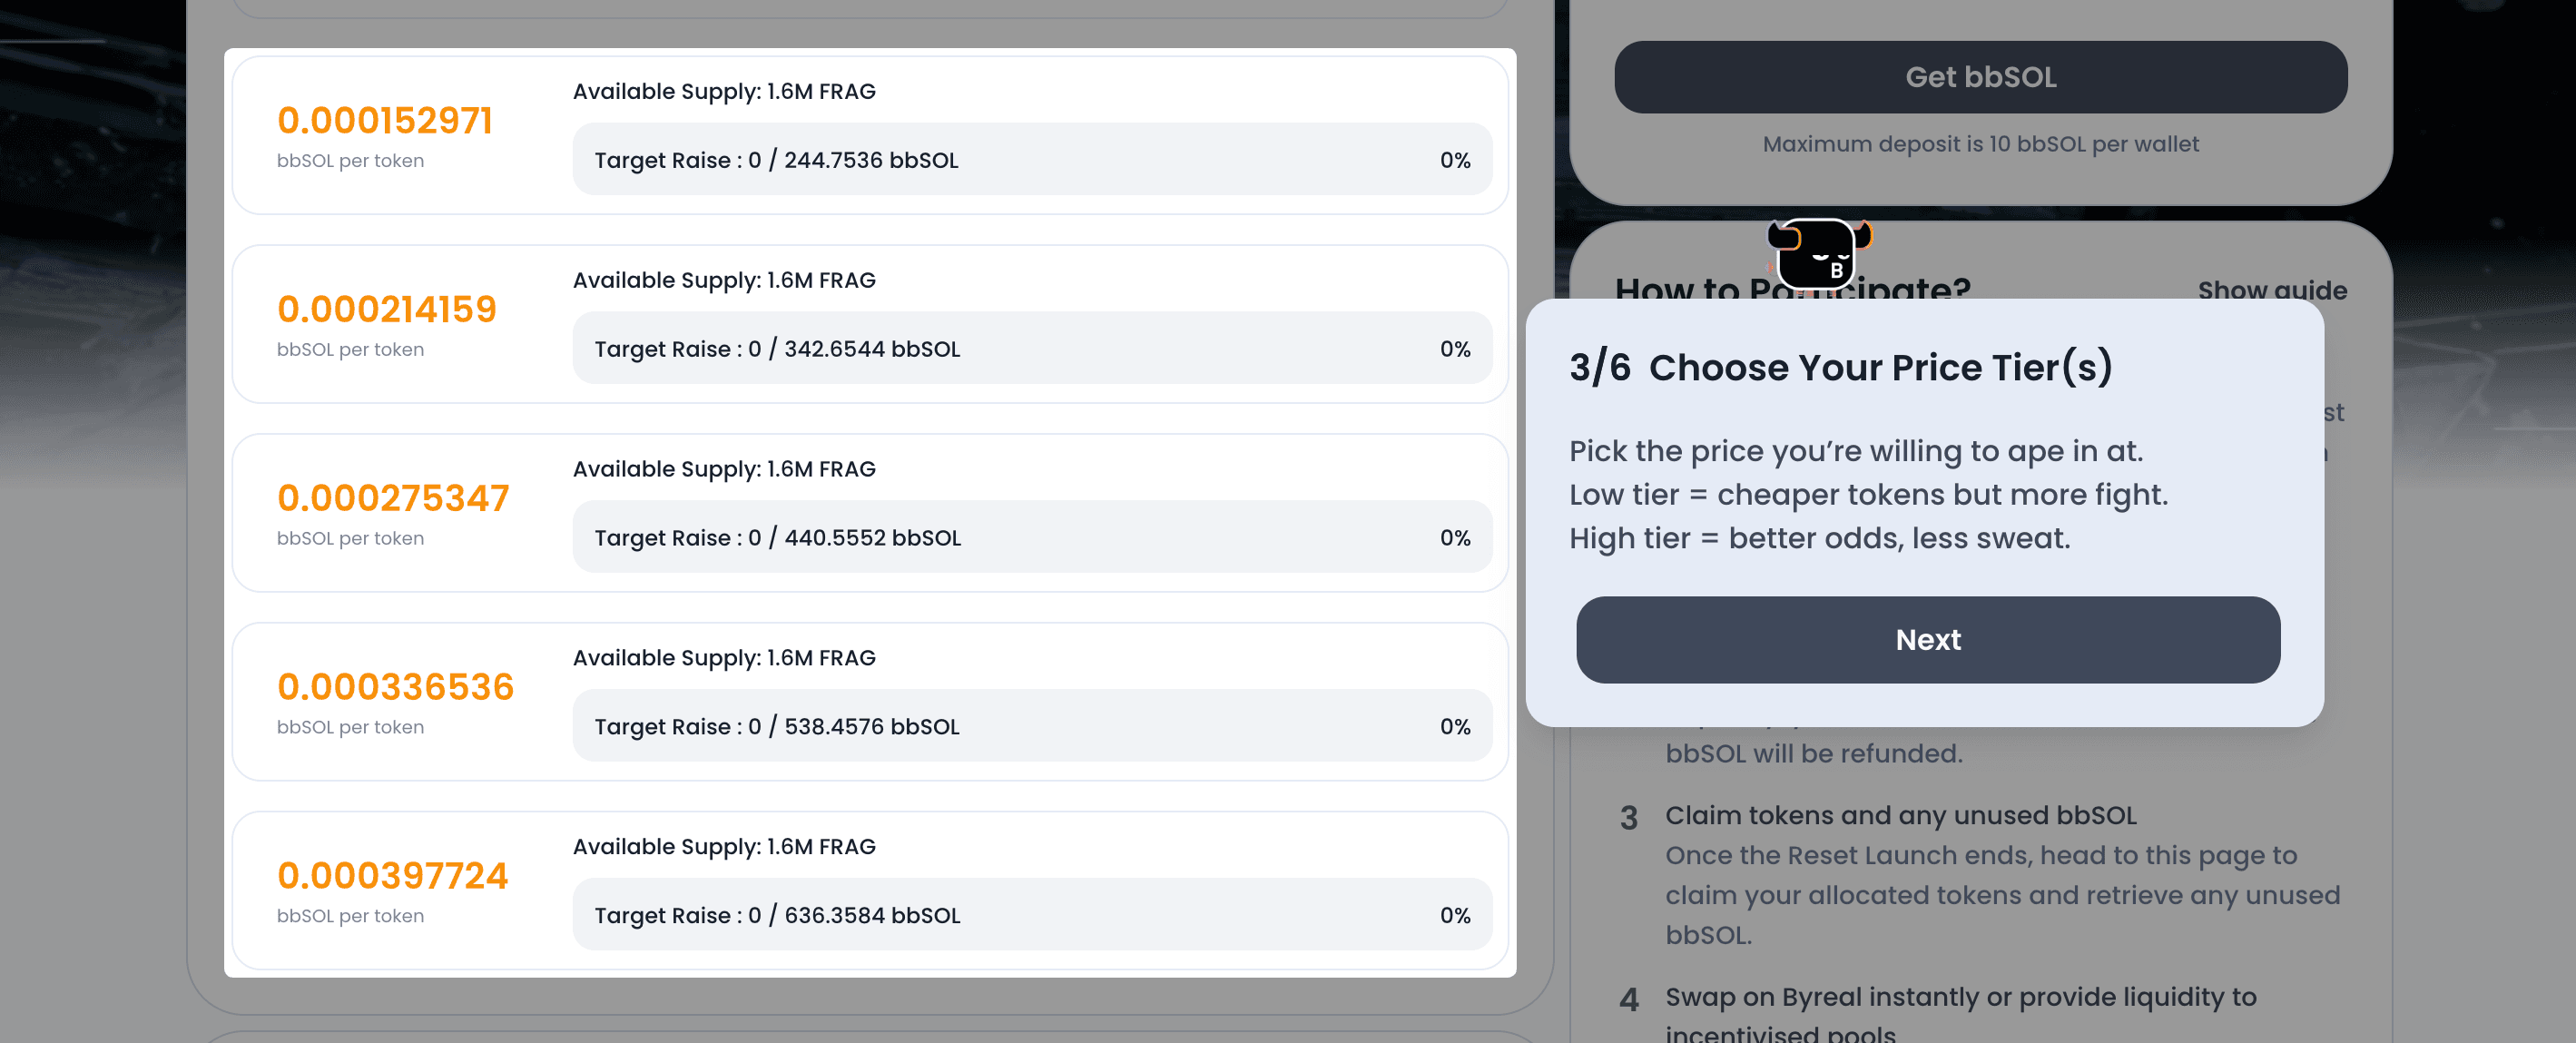Select the 0.000214159 bbSOL price tier
Screen dimensions: 2576x1043
click(869, 324)
